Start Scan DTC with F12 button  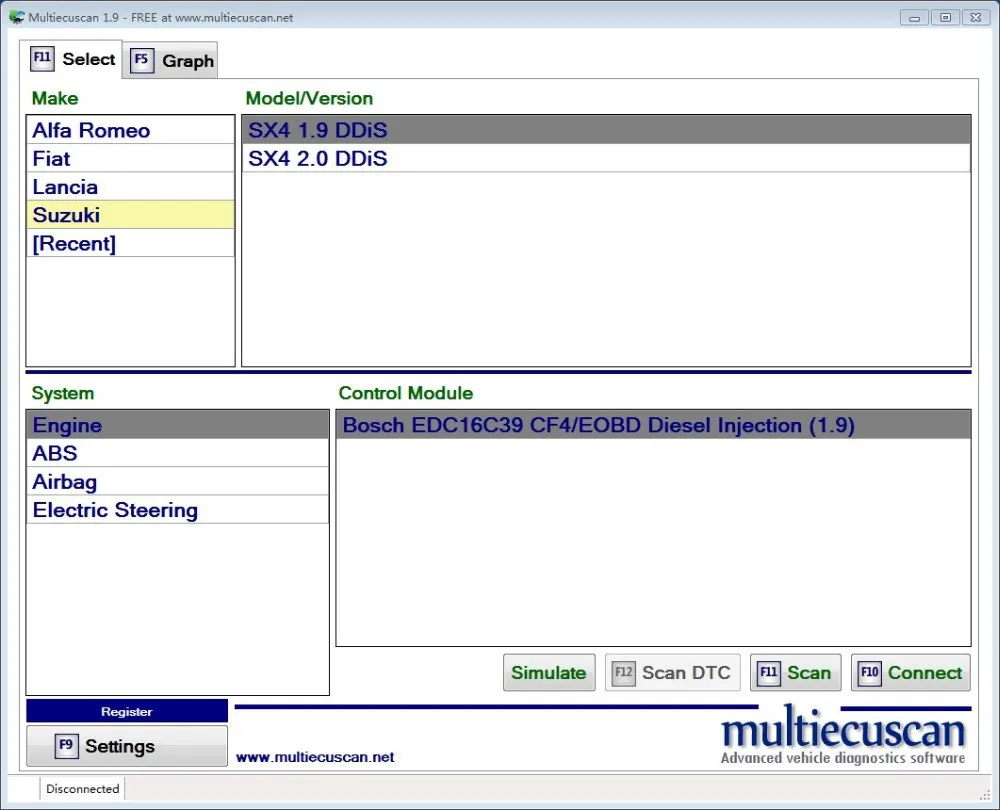pyautogui.click(x=672, y=672)
